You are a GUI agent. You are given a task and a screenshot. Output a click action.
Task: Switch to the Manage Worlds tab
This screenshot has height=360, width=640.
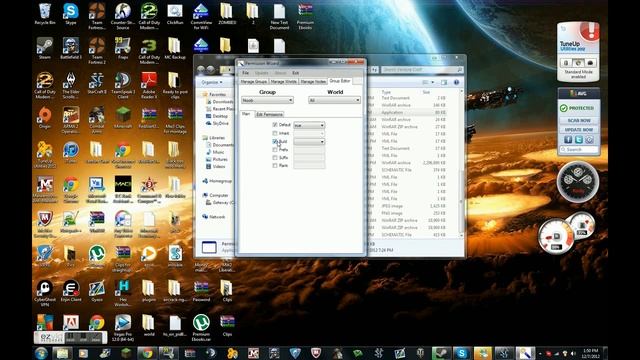click(x=284, y=82)
